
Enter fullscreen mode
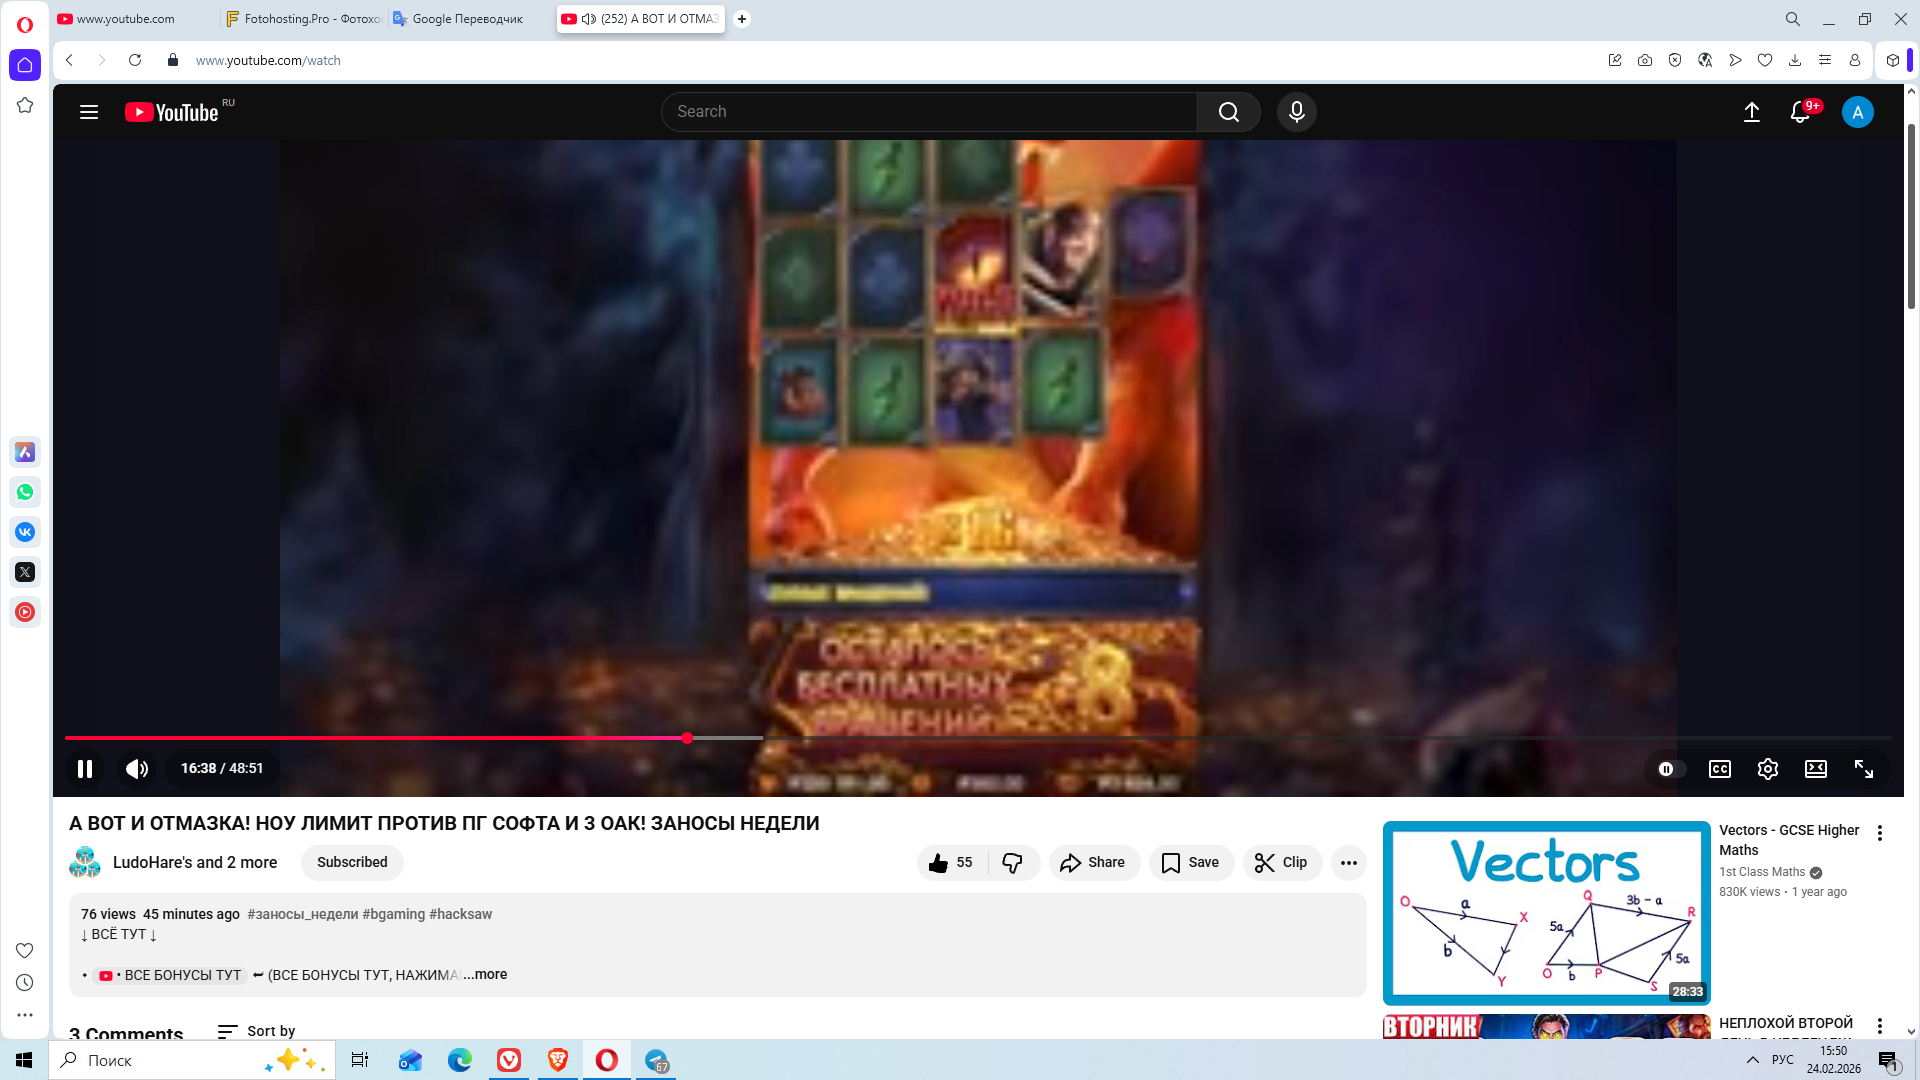[1864, 769]
